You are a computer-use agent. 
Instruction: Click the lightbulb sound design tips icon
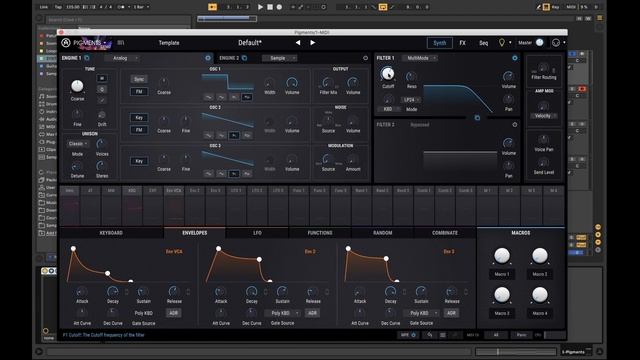tap(502, 42)
